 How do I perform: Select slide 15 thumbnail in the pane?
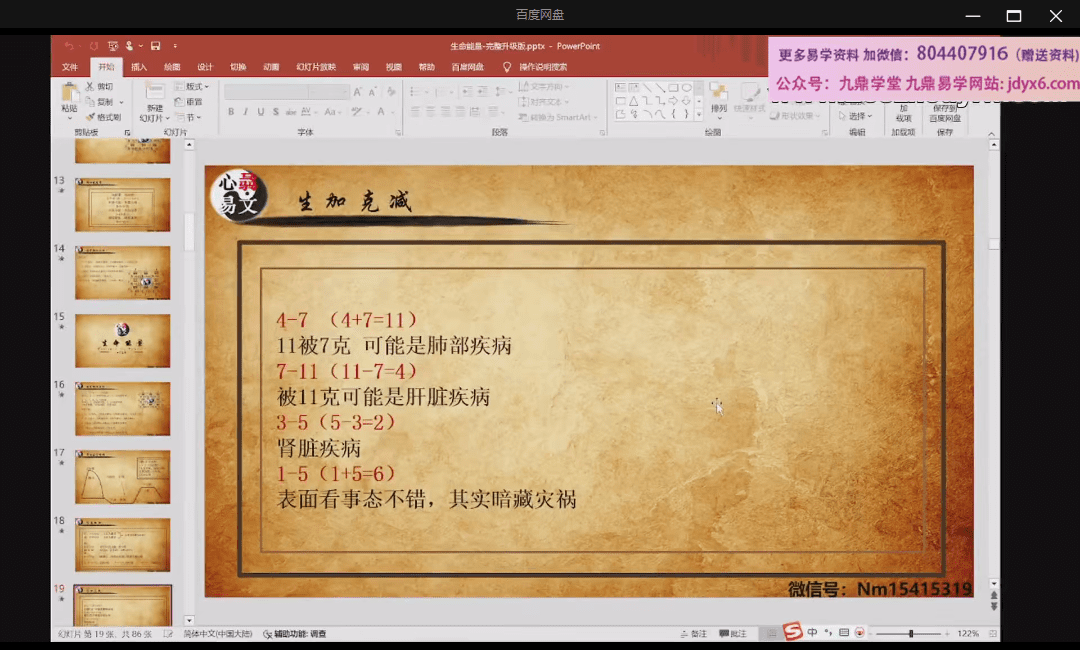[122, 340]
